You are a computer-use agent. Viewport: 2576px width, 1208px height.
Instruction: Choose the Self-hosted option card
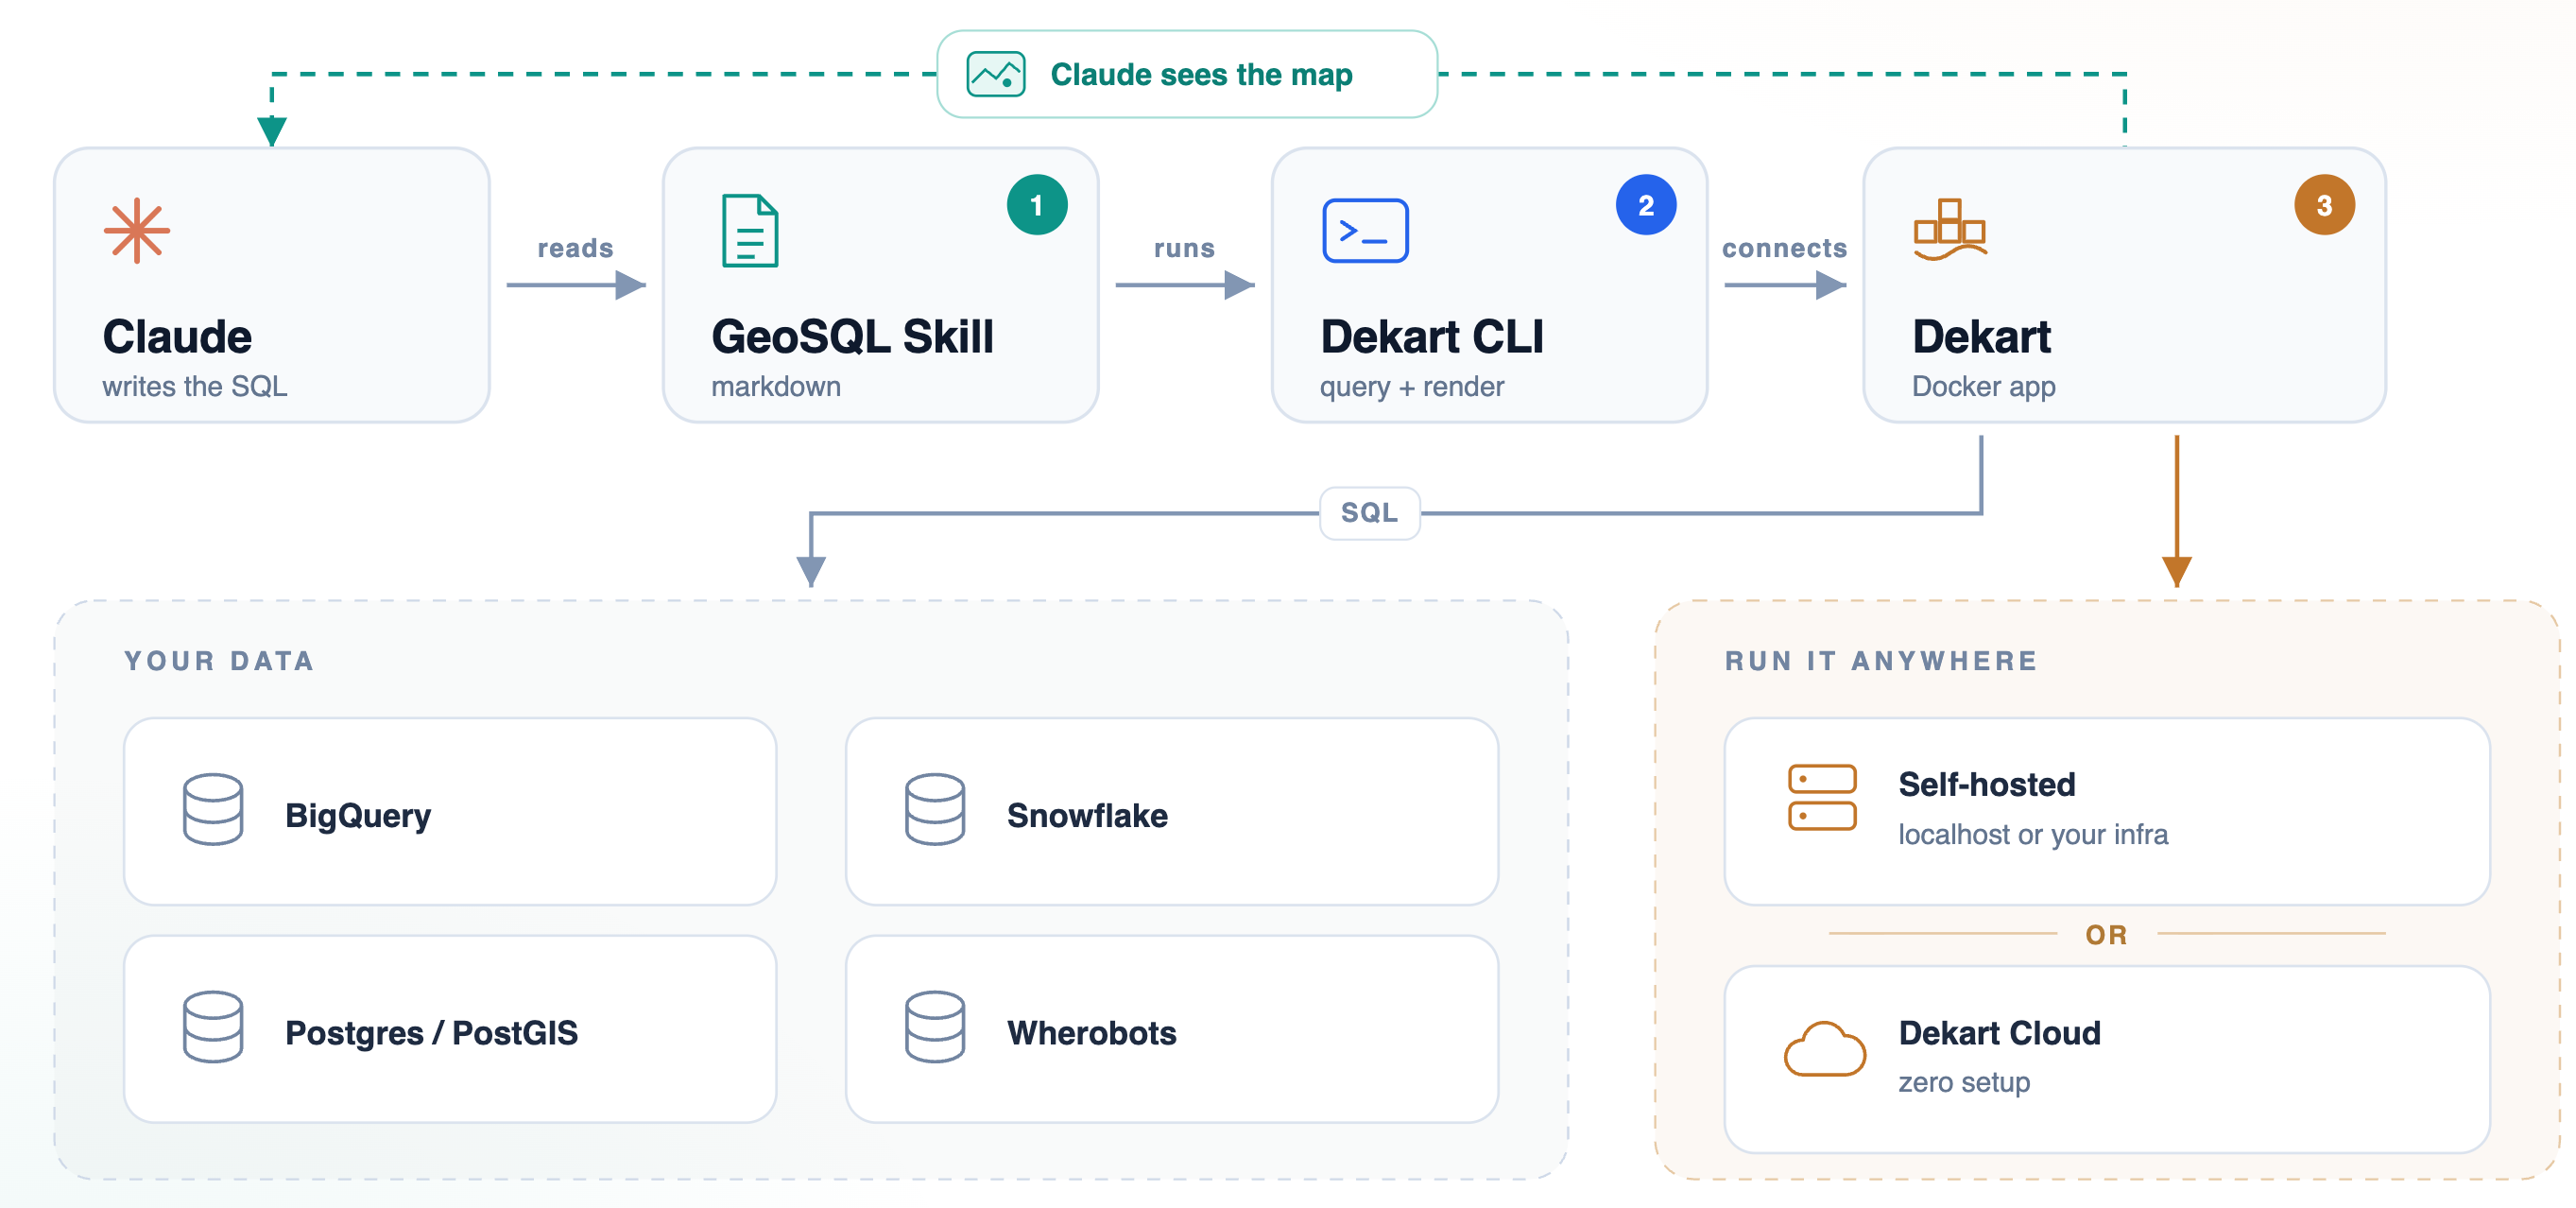(2107, 811)
